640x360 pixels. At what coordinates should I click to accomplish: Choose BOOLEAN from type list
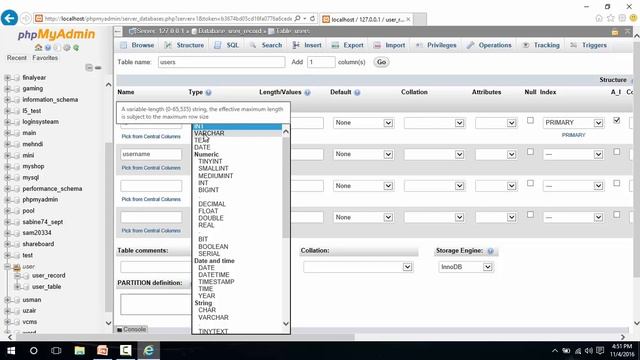click(213, 247)
